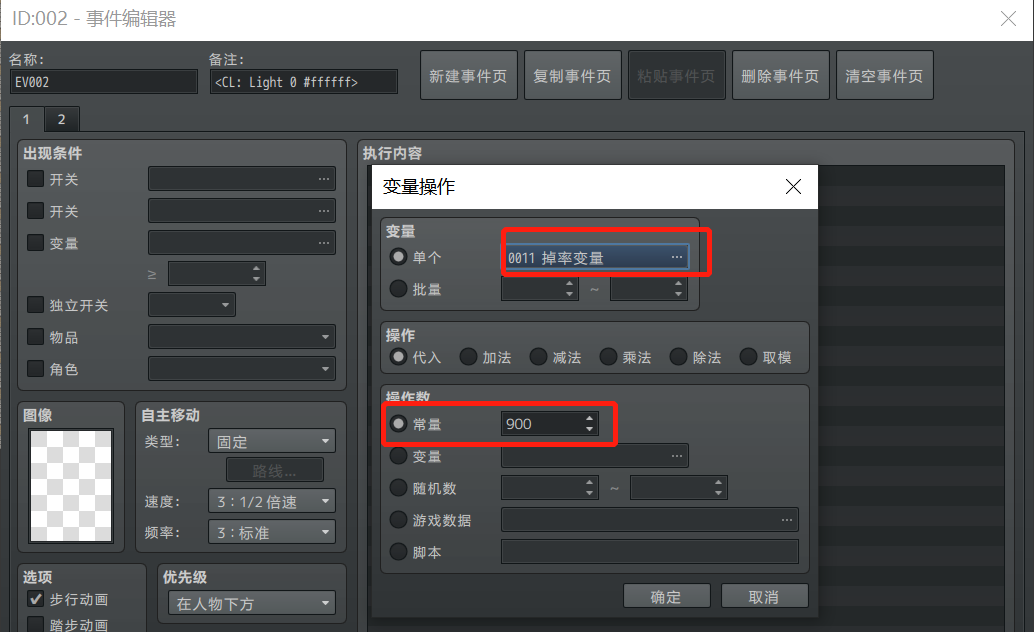
Task: Toggle the 踏步动画 option checkbox
Action: coord(35,624)
